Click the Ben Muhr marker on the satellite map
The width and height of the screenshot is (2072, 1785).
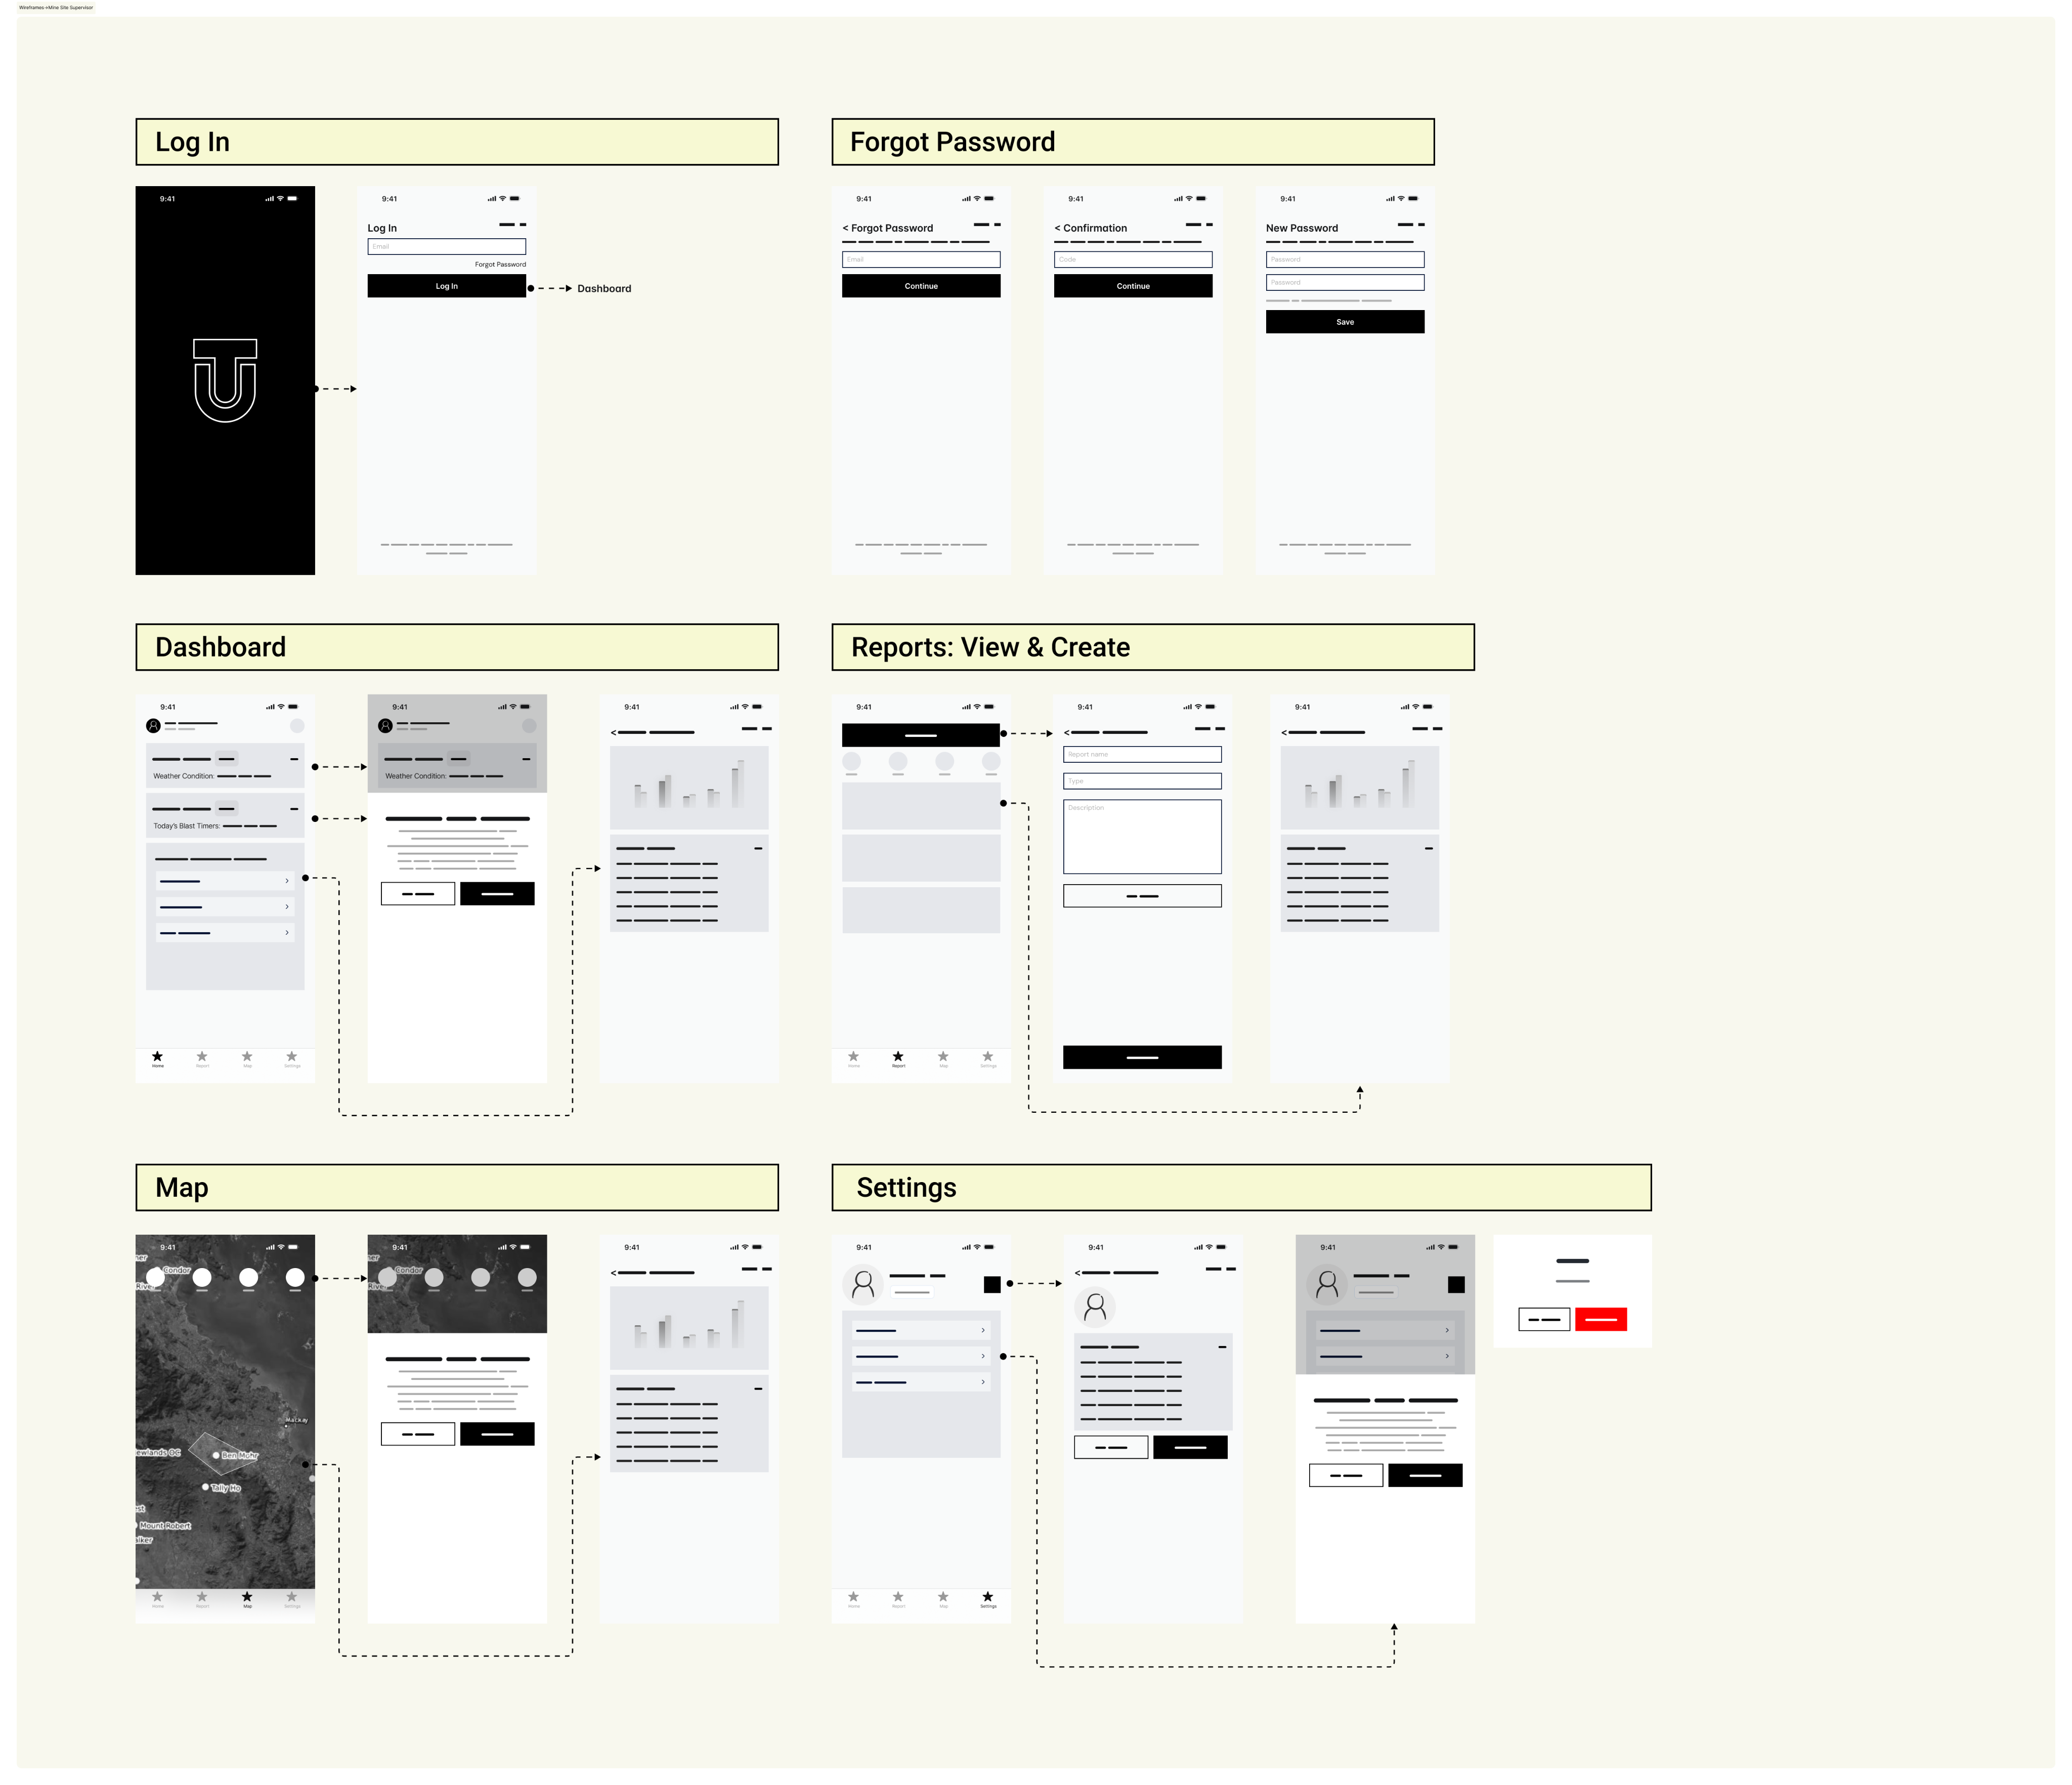(216, 1455)
